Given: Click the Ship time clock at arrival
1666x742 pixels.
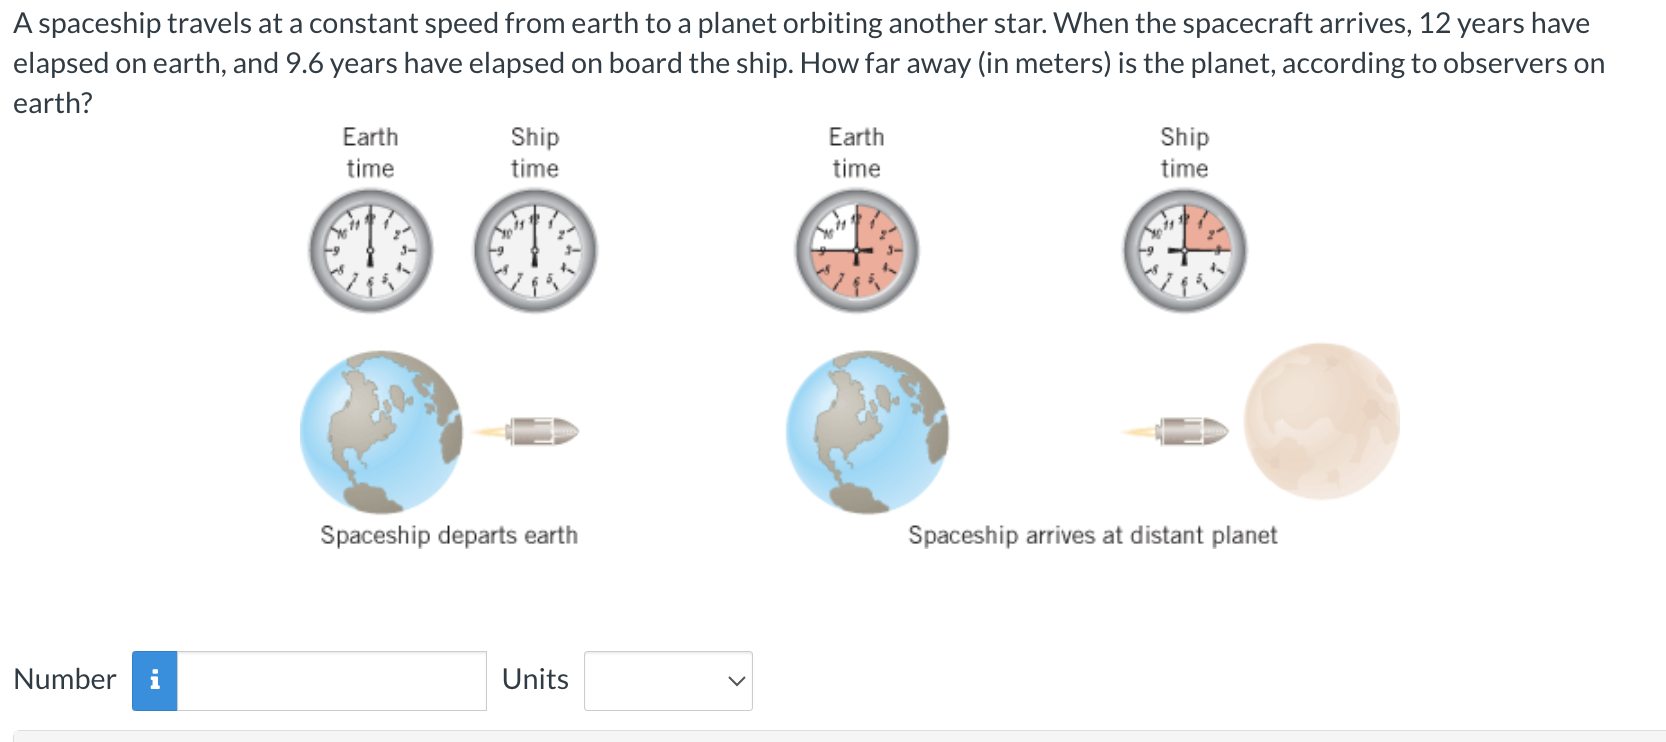Looking at the screenshot, I should (1184, 251).
